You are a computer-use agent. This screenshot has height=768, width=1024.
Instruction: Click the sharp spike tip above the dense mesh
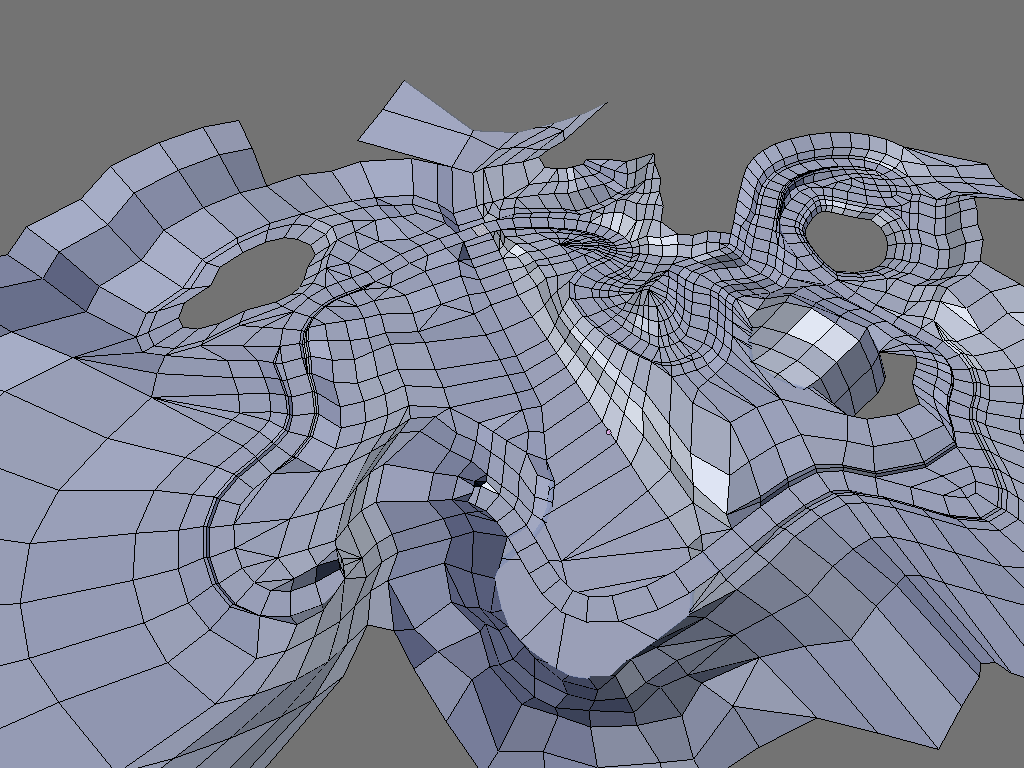point(653,155)
